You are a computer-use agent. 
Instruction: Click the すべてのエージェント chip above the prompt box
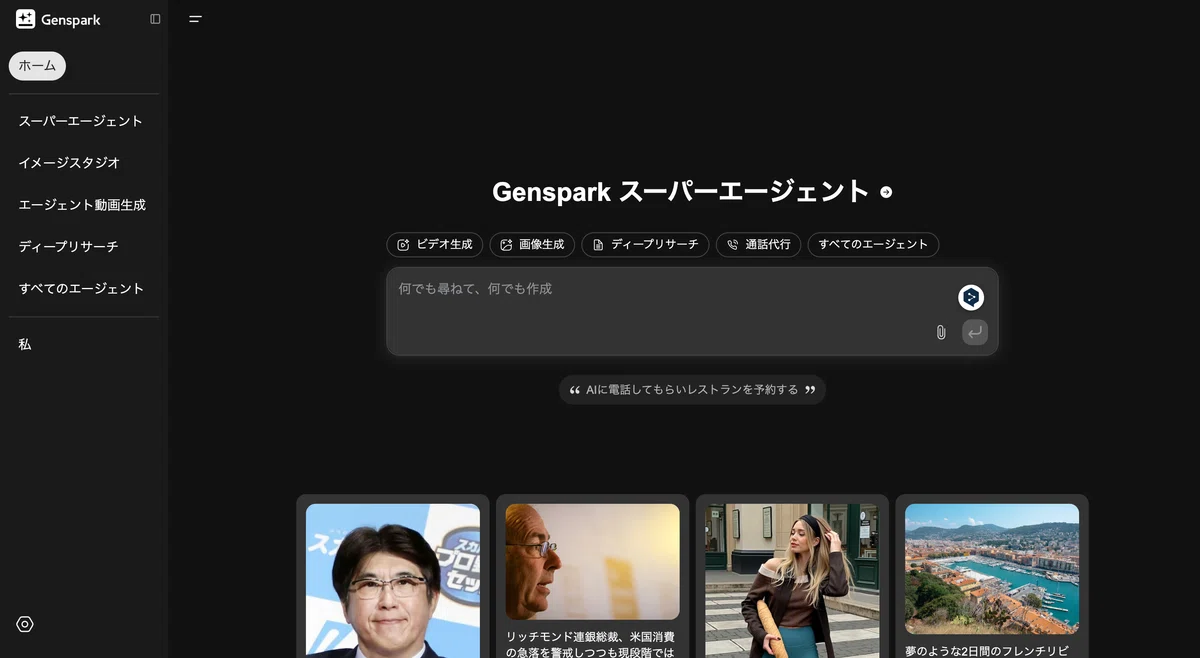(873, 245)
